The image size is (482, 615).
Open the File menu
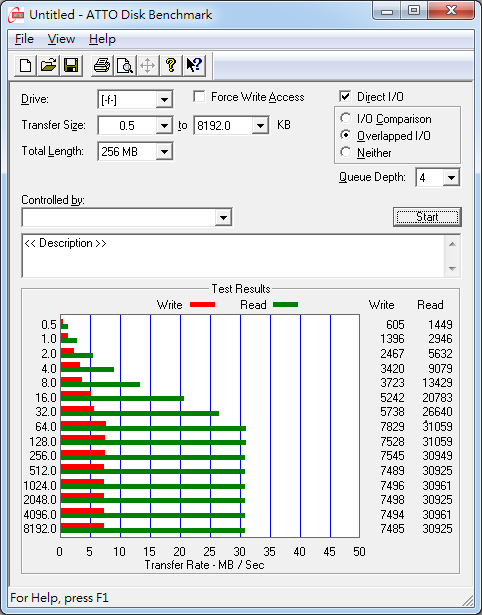[x=24, y=39]
